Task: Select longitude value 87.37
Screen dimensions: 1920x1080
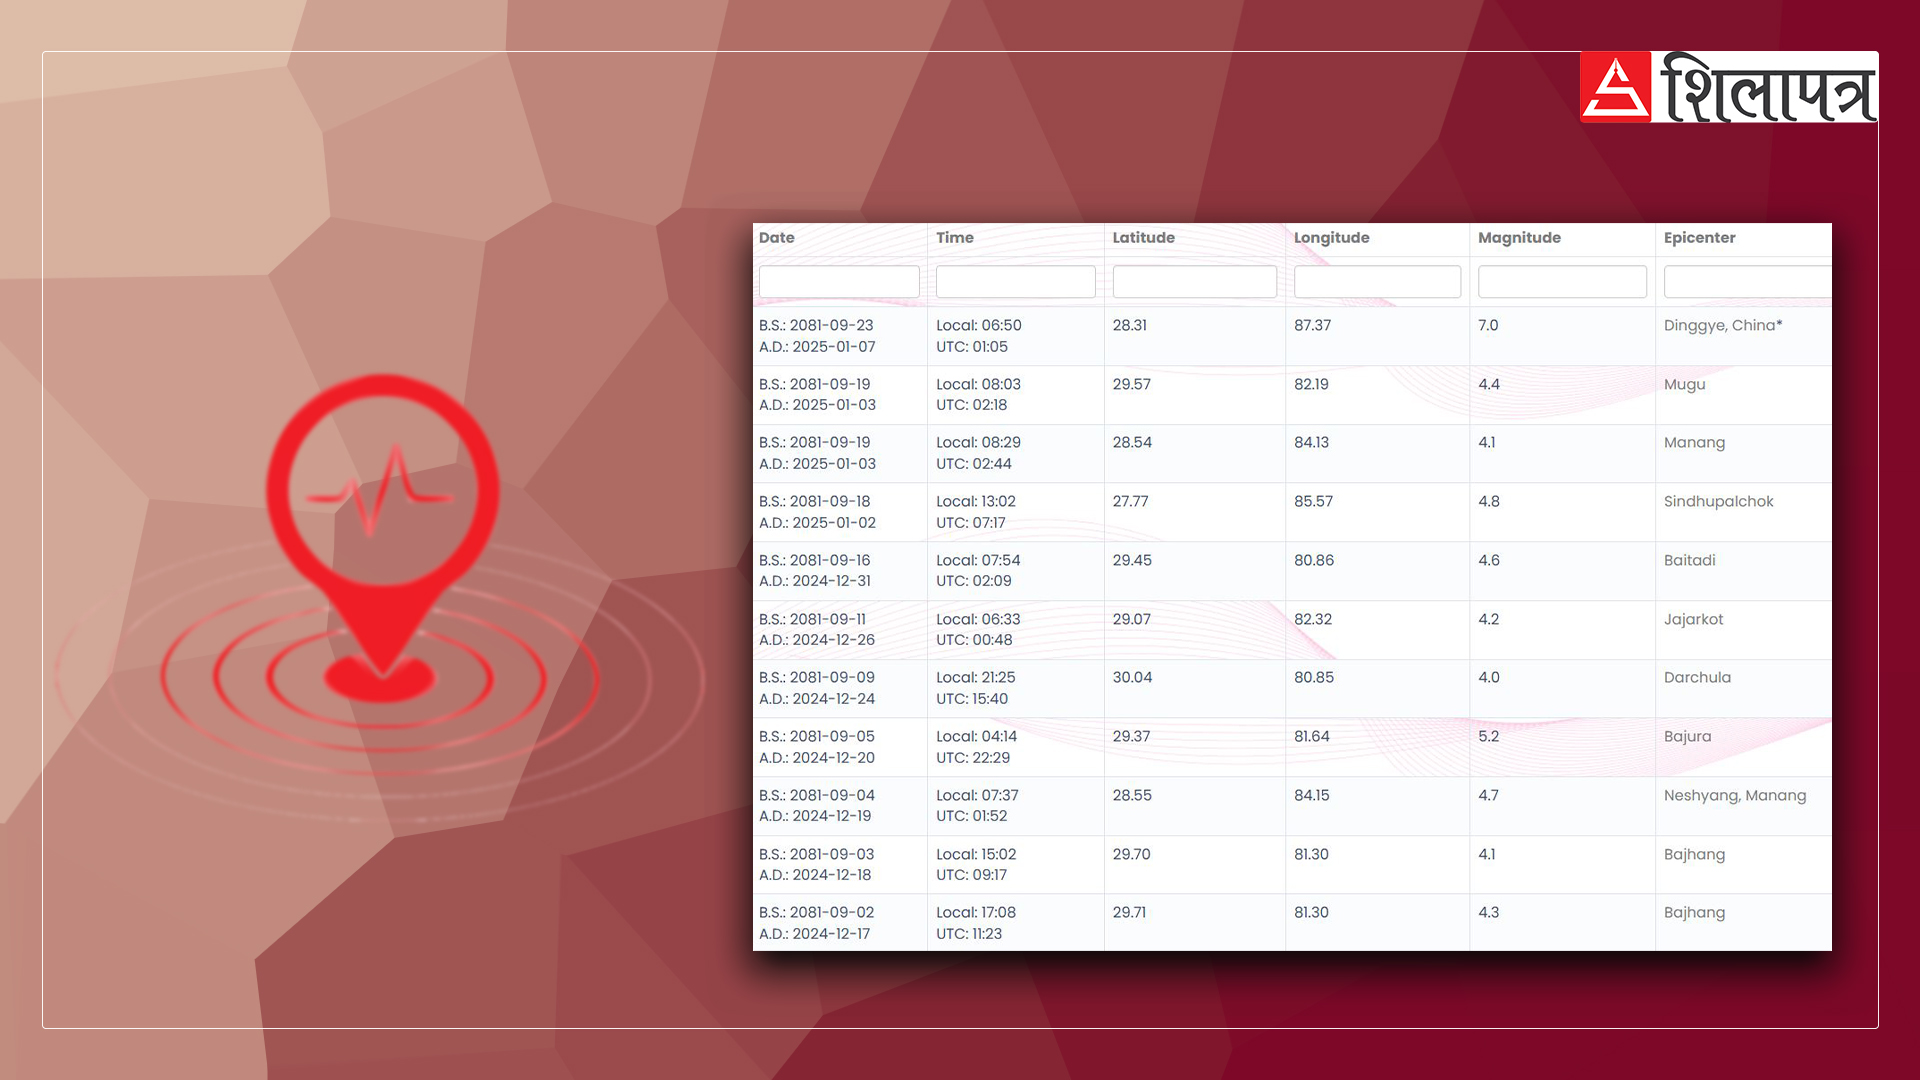Action: click(x=1313, y=326)
